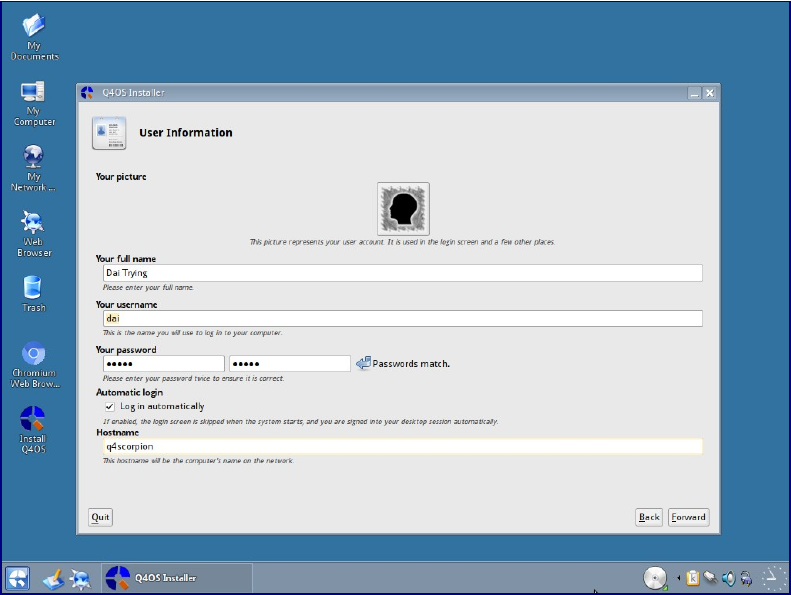The image size is (791, 595).
Task: Click the User Information ID card icon
Action: click(x=109, y=133)
